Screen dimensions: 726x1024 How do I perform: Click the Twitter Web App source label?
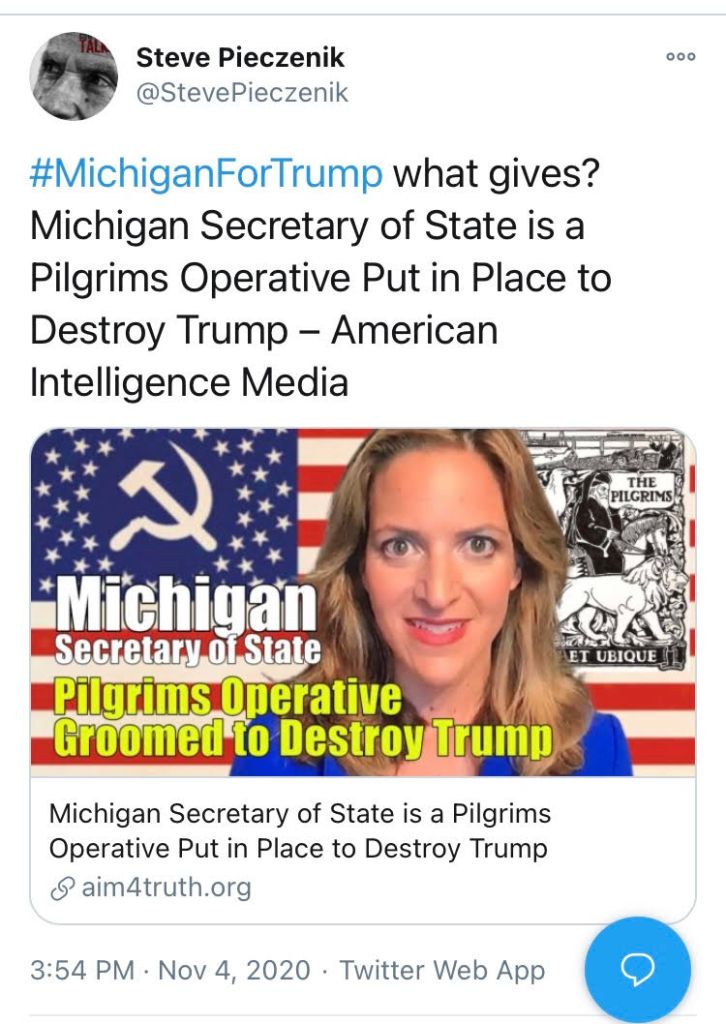click(442, 970)
